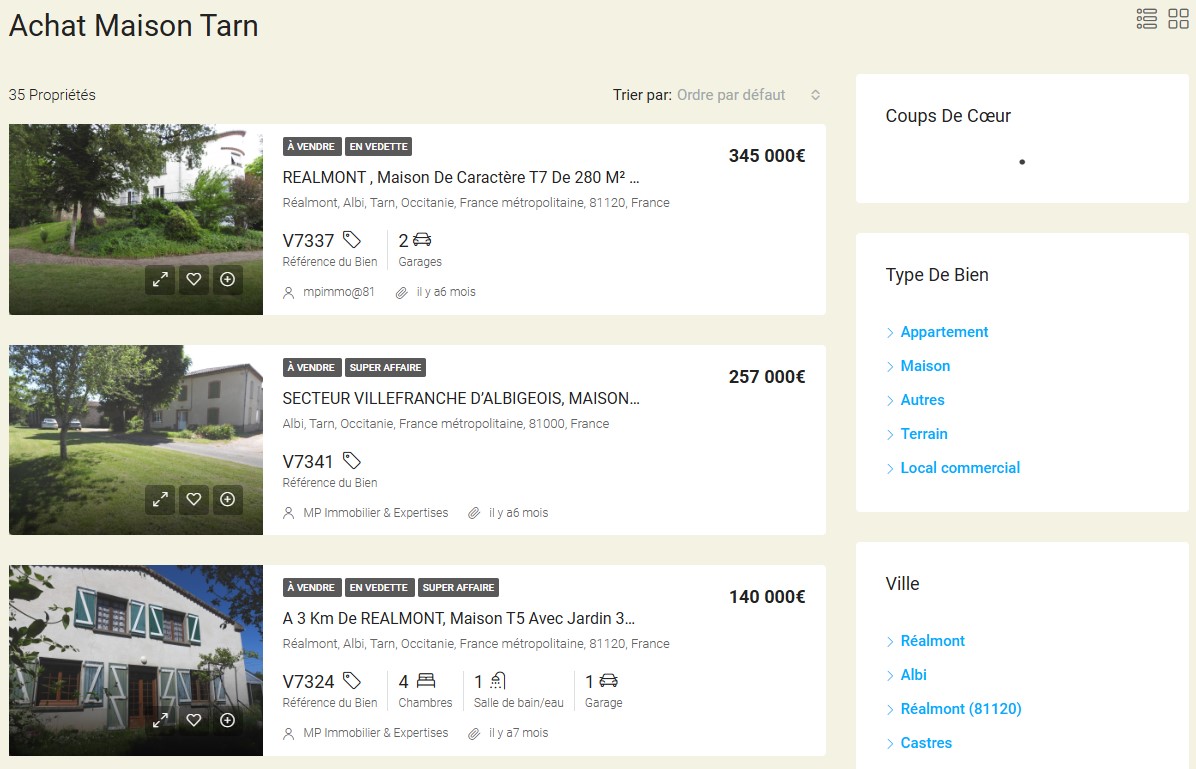Filter by Appartement property type
Image resolution: width=1196 pixels, height=769 pixels.
pos(944,332)
